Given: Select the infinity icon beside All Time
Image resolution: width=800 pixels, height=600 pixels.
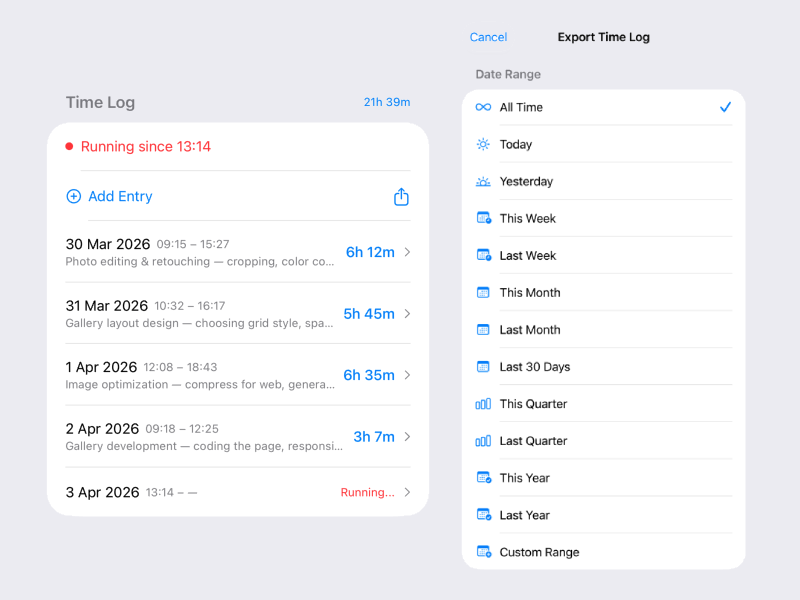Looking at the screenshot, I should (x=483, y=107).
